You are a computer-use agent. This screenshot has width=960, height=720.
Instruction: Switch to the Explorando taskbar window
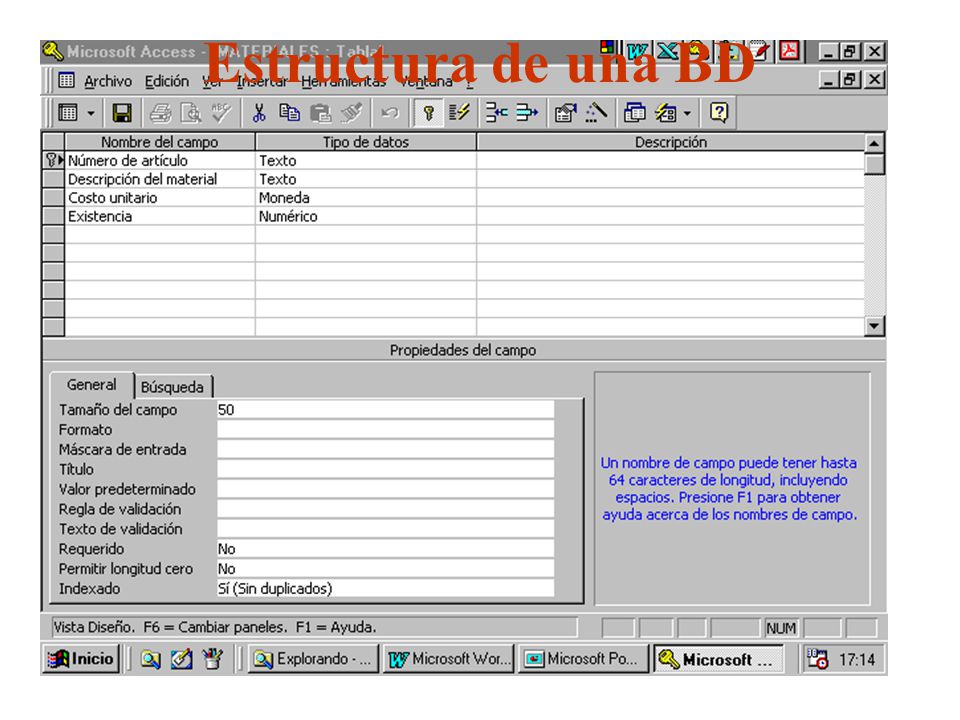(x=313, y=659)
